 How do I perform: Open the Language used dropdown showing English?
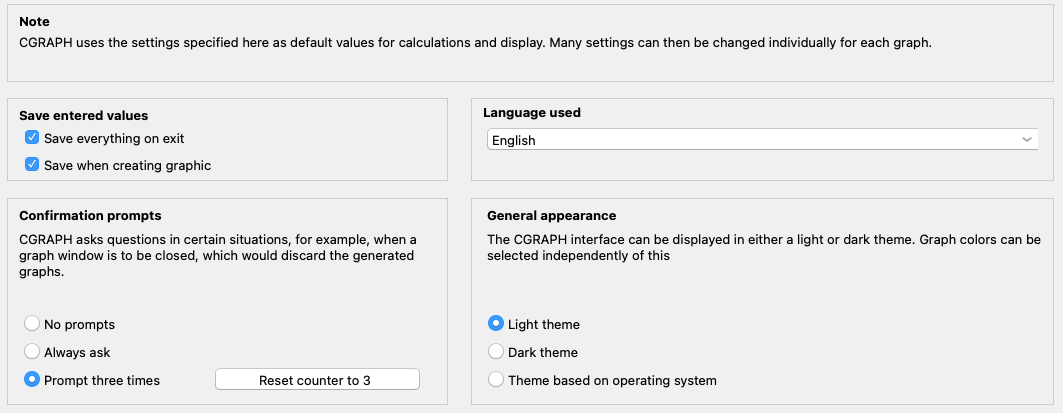tap(760, 140)
